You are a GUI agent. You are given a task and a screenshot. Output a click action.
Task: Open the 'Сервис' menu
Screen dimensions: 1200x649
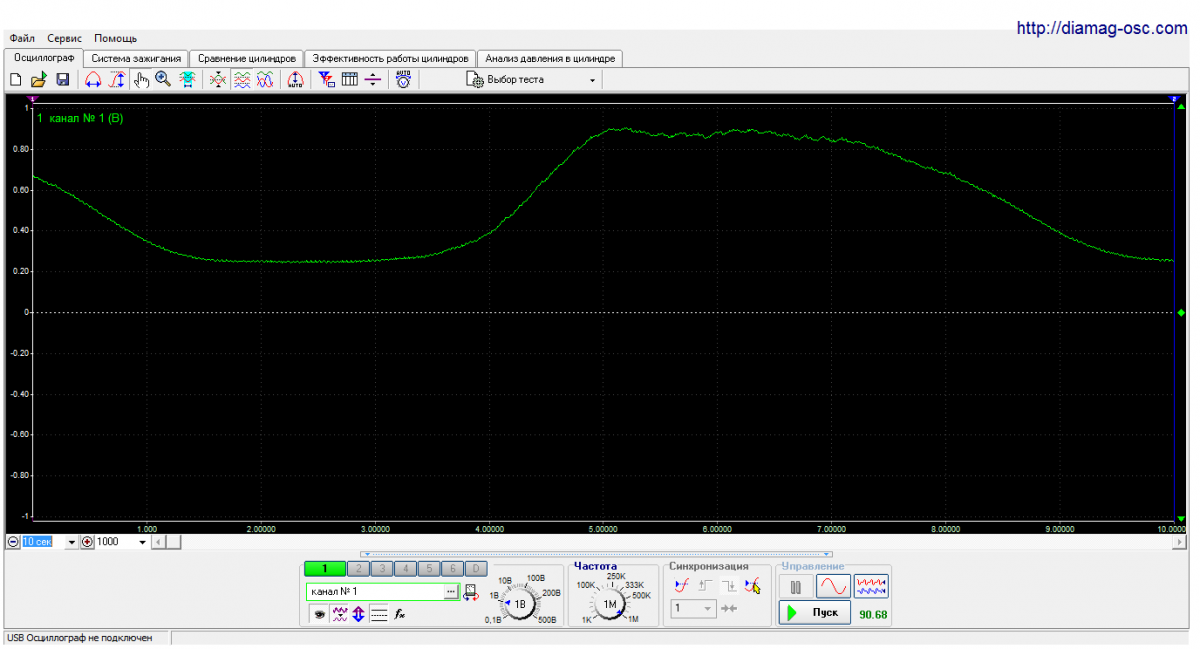coord(64,38)
